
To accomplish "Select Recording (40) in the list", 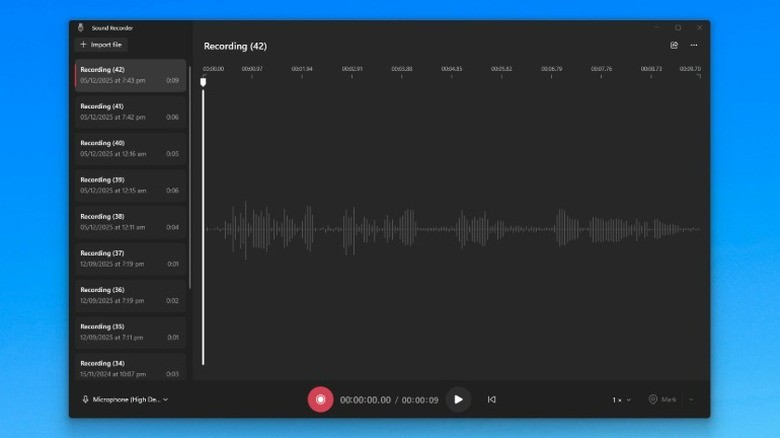I will (x=130, y=148).
